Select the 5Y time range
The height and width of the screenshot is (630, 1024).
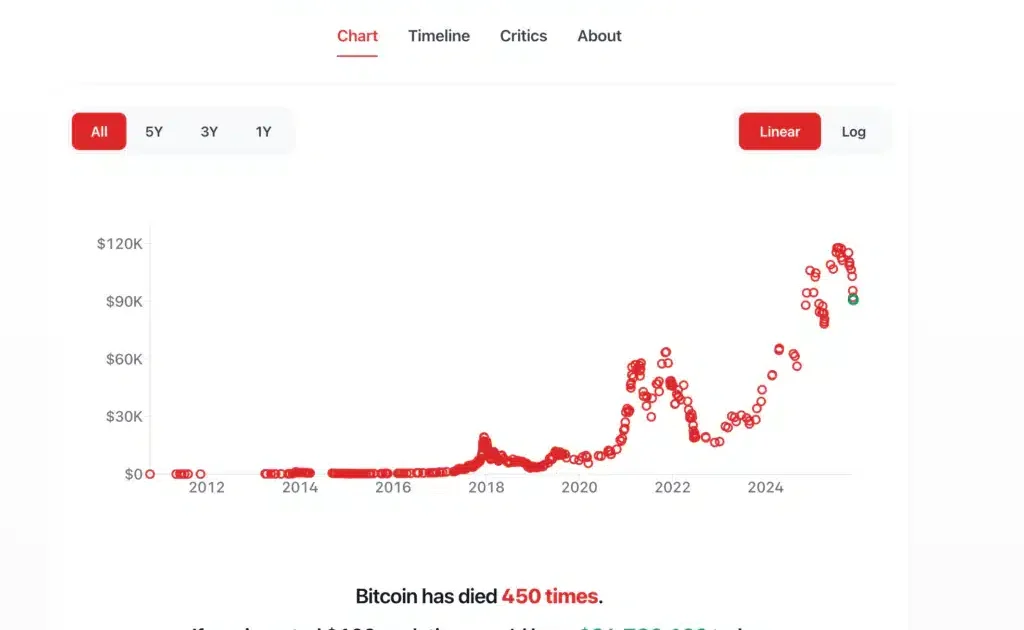154,131
